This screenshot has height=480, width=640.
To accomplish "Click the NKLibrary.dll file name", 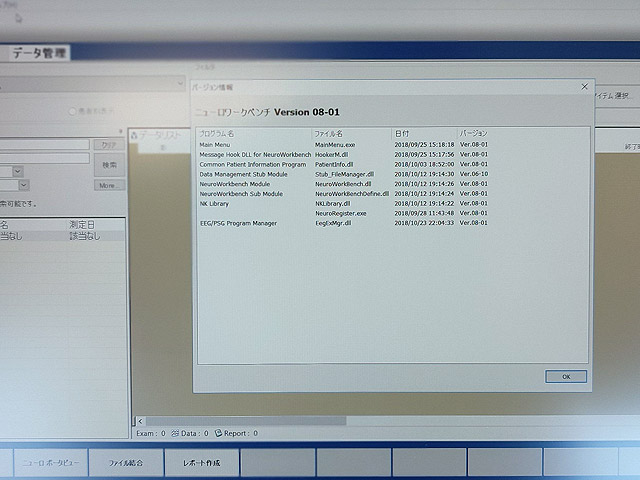I will (333, 204).
